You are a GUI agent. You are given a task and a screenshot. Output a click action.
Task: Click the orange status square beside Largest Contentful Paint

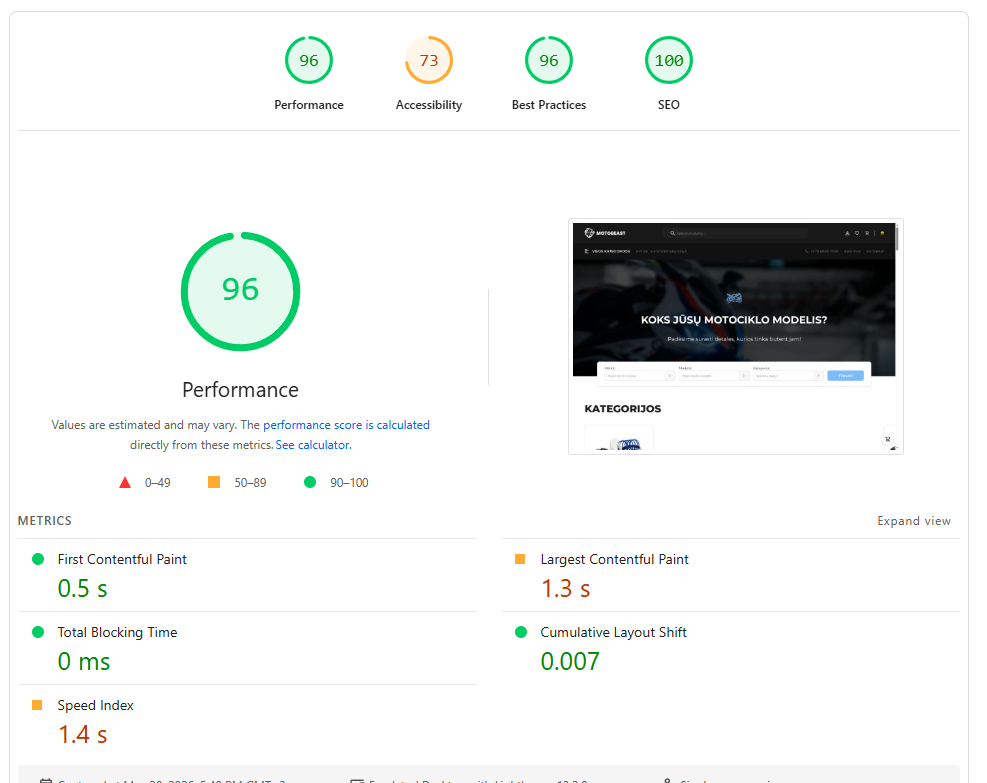click(520, 559)
